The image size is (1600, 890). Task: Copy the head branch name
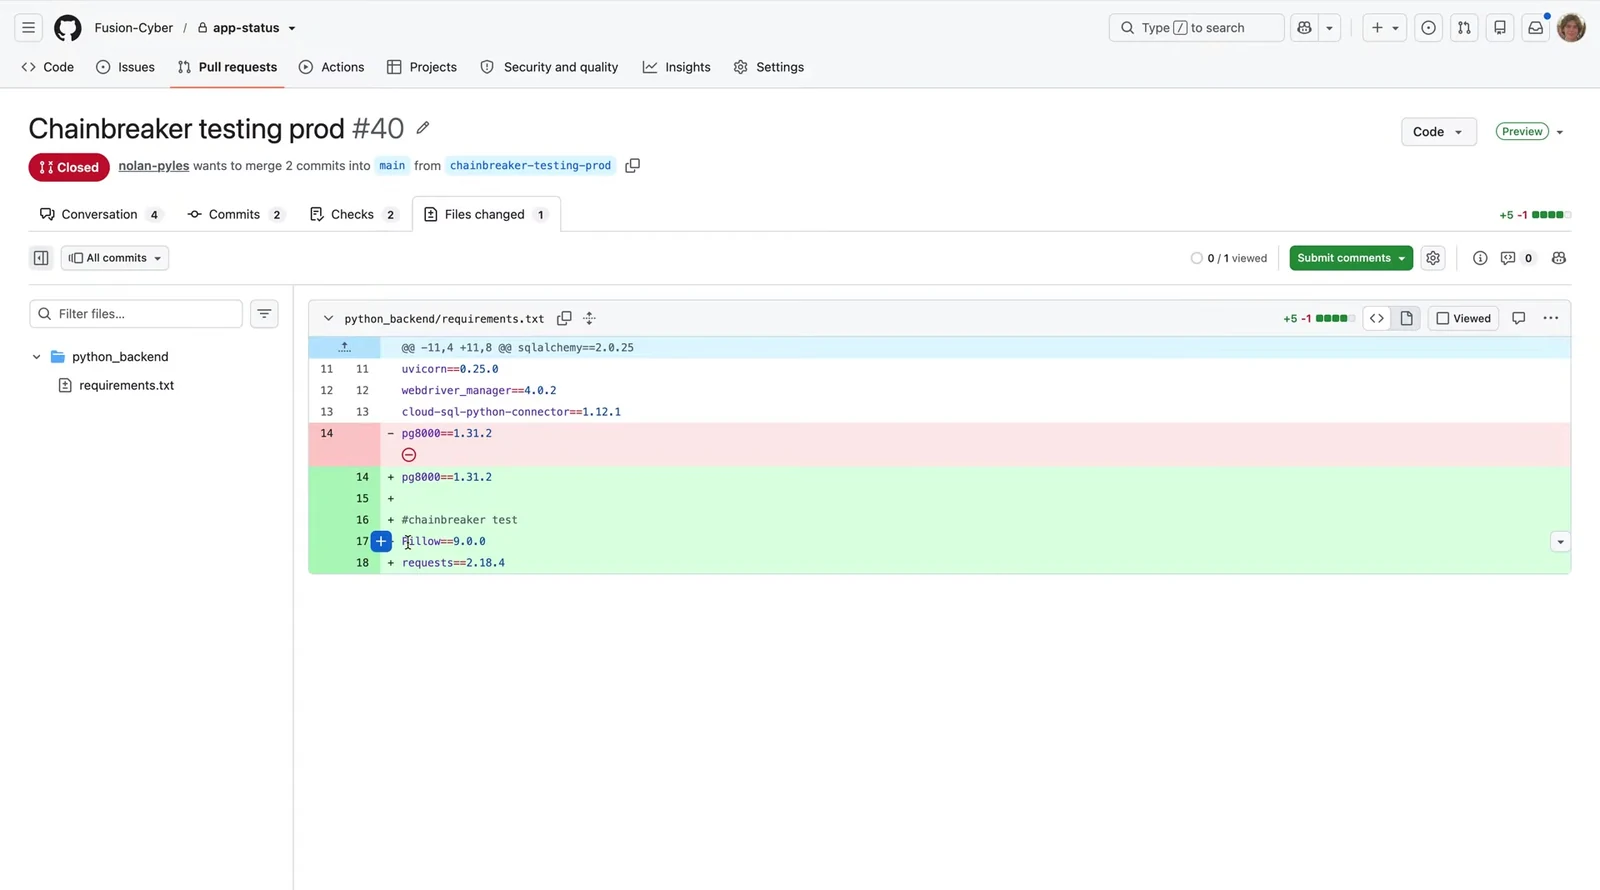pos(632,166)
